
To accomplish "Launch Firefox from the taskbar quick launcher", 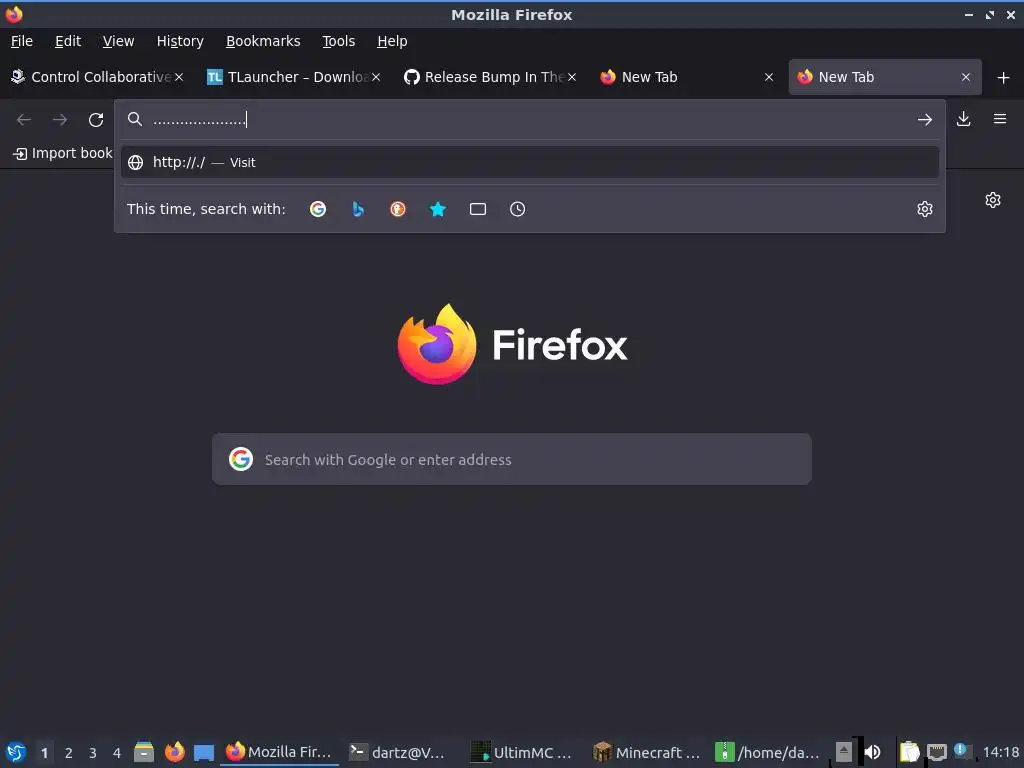I will [x=174, y=752].
